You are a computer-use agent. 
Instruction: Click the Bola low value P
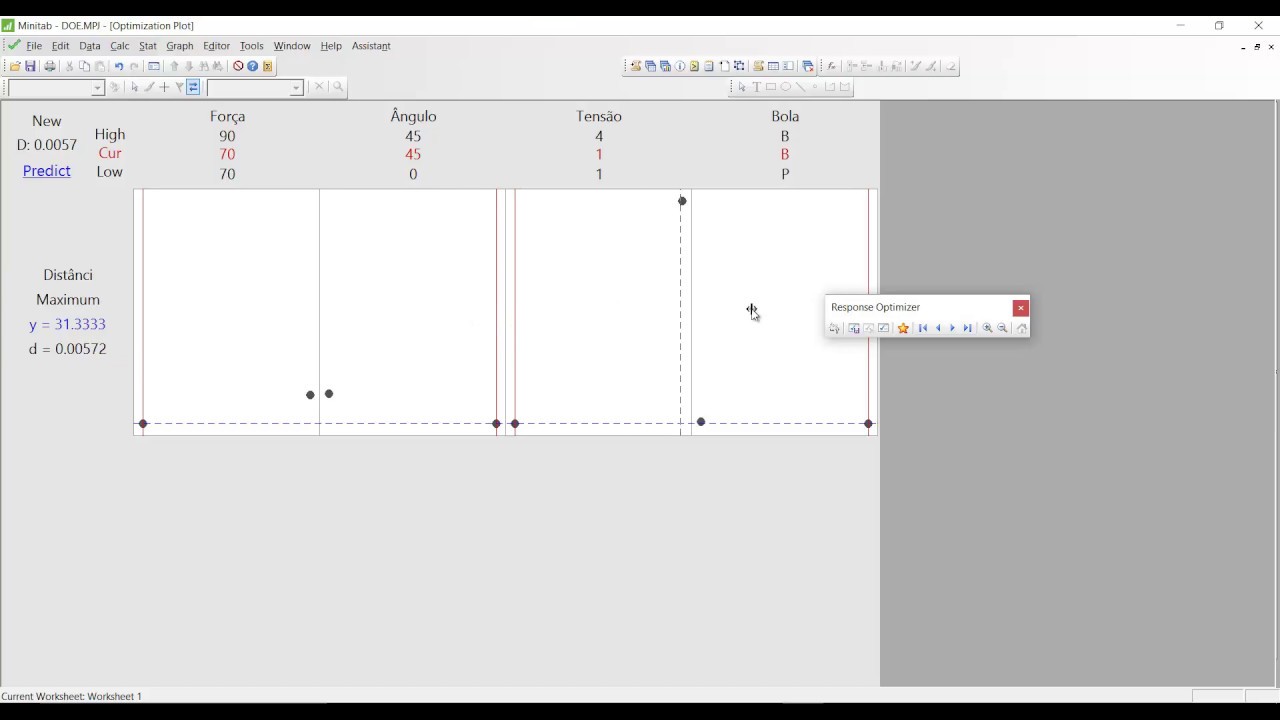pos(785,174)
